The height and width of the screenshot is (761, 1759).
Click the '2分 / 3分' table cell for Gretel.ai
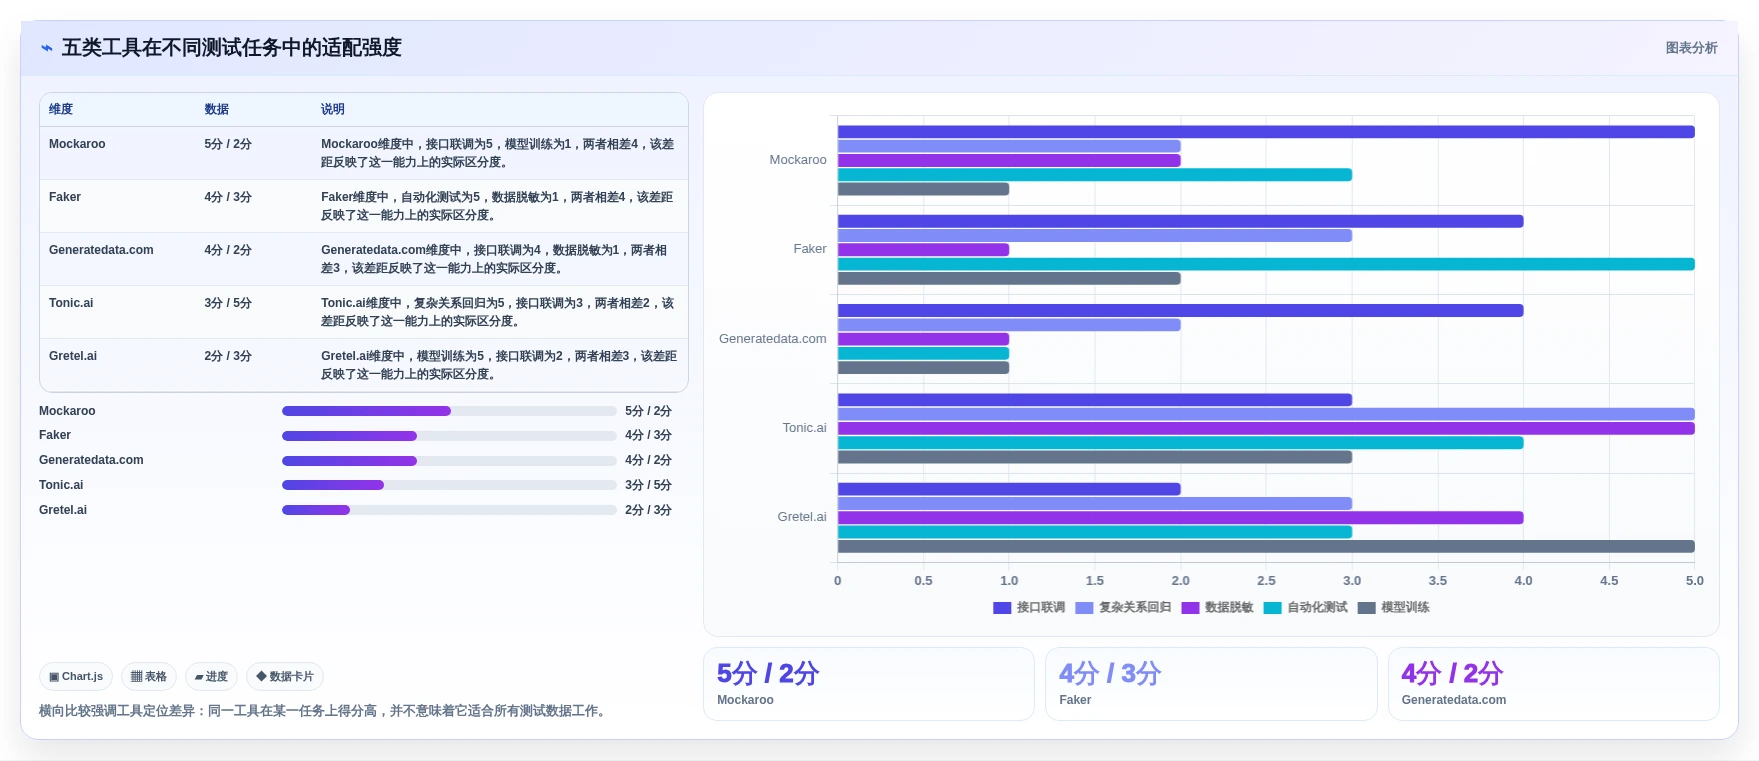228,356
